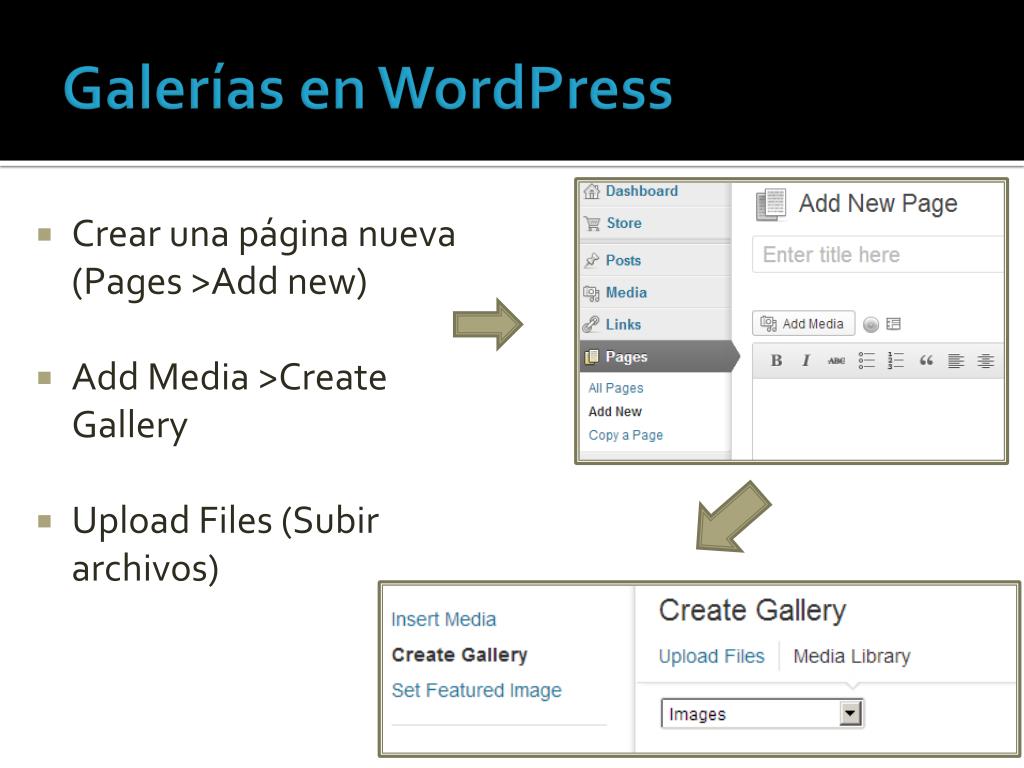This screenshot has height=768, width=1024.
Task: Click the Dashboard house icon
Action: pos(592,191)
